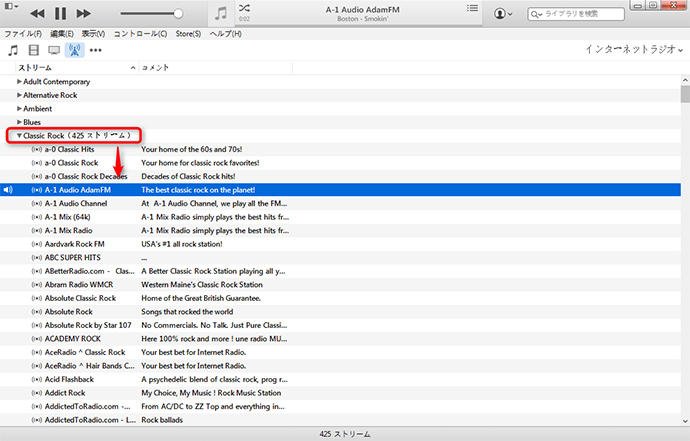Viewport: 690px width, 441px height.
Task: Open the 編集(E) menu
Action: click(x=62, y=34)
